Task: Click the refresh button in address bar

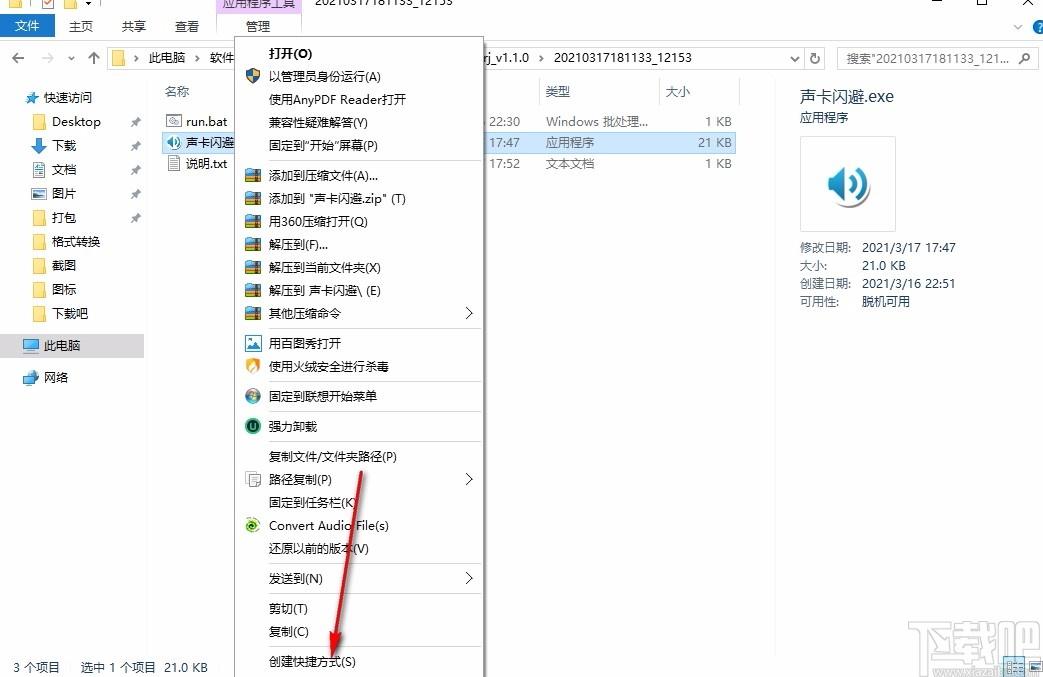Action: click(815, 58)
